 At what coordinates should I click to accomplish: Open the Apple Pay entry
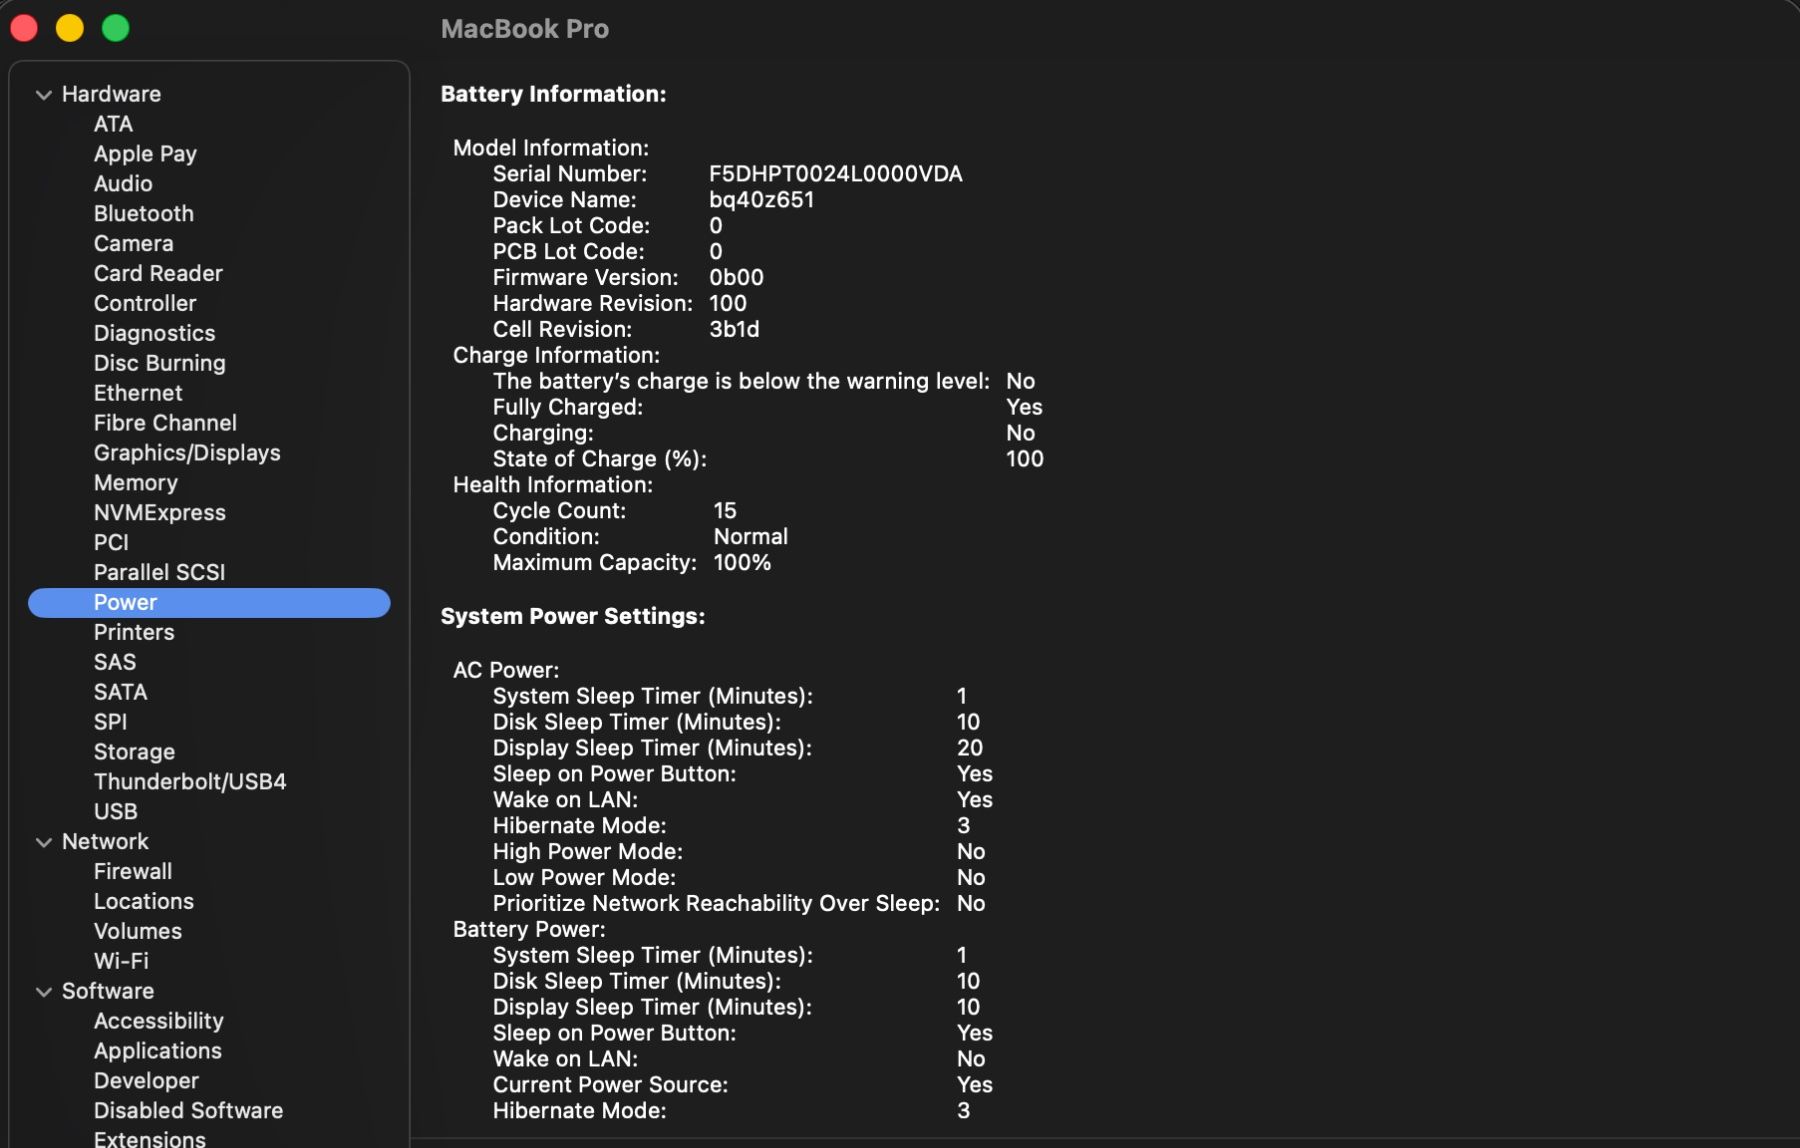point(145,154)
